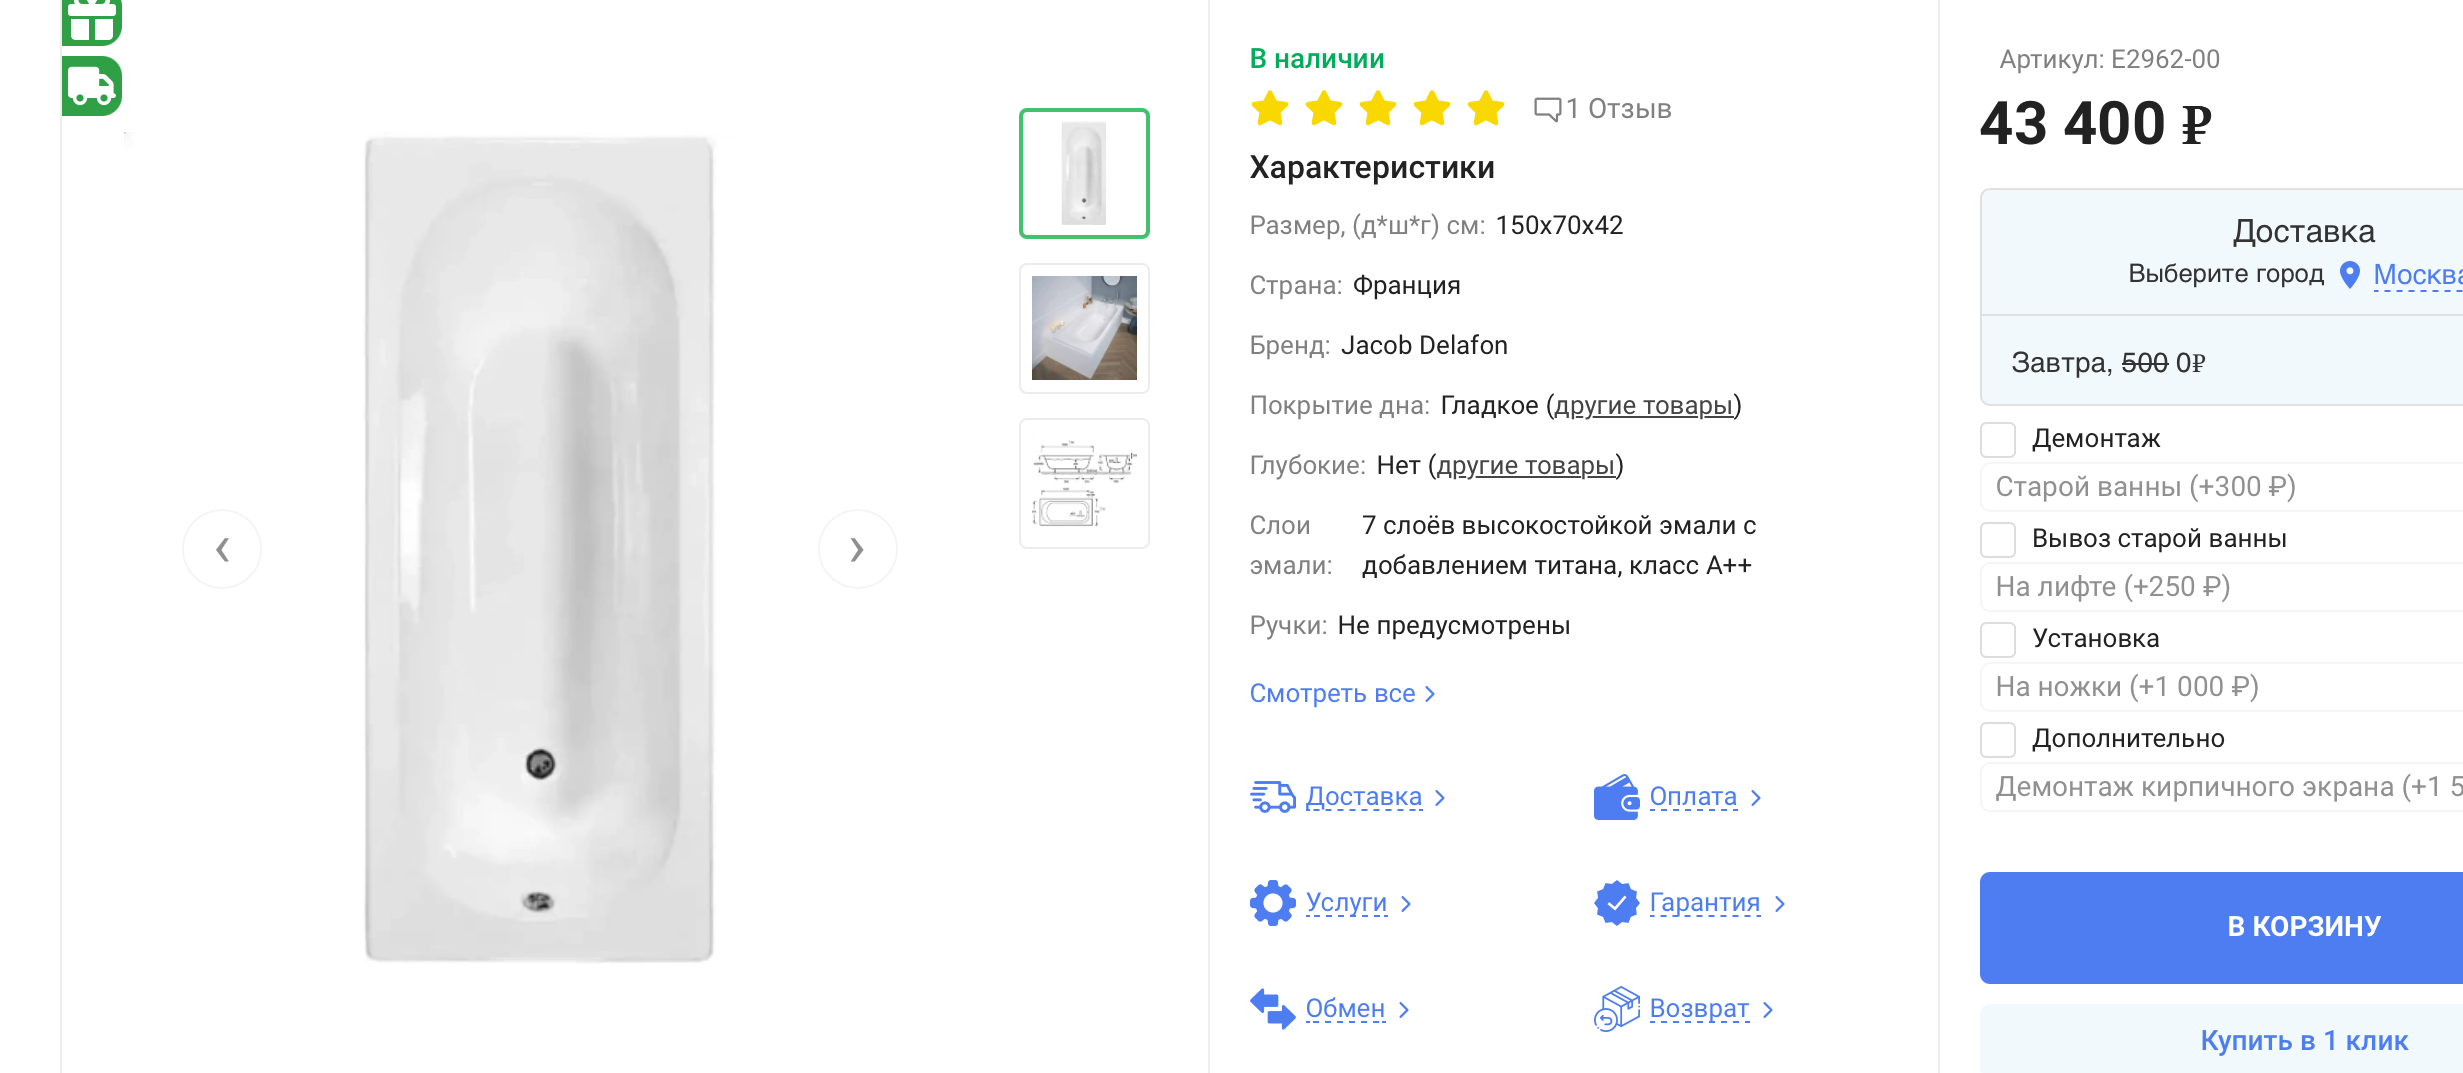Click the delivery truck icon beside Доставка

(1272, 797)
